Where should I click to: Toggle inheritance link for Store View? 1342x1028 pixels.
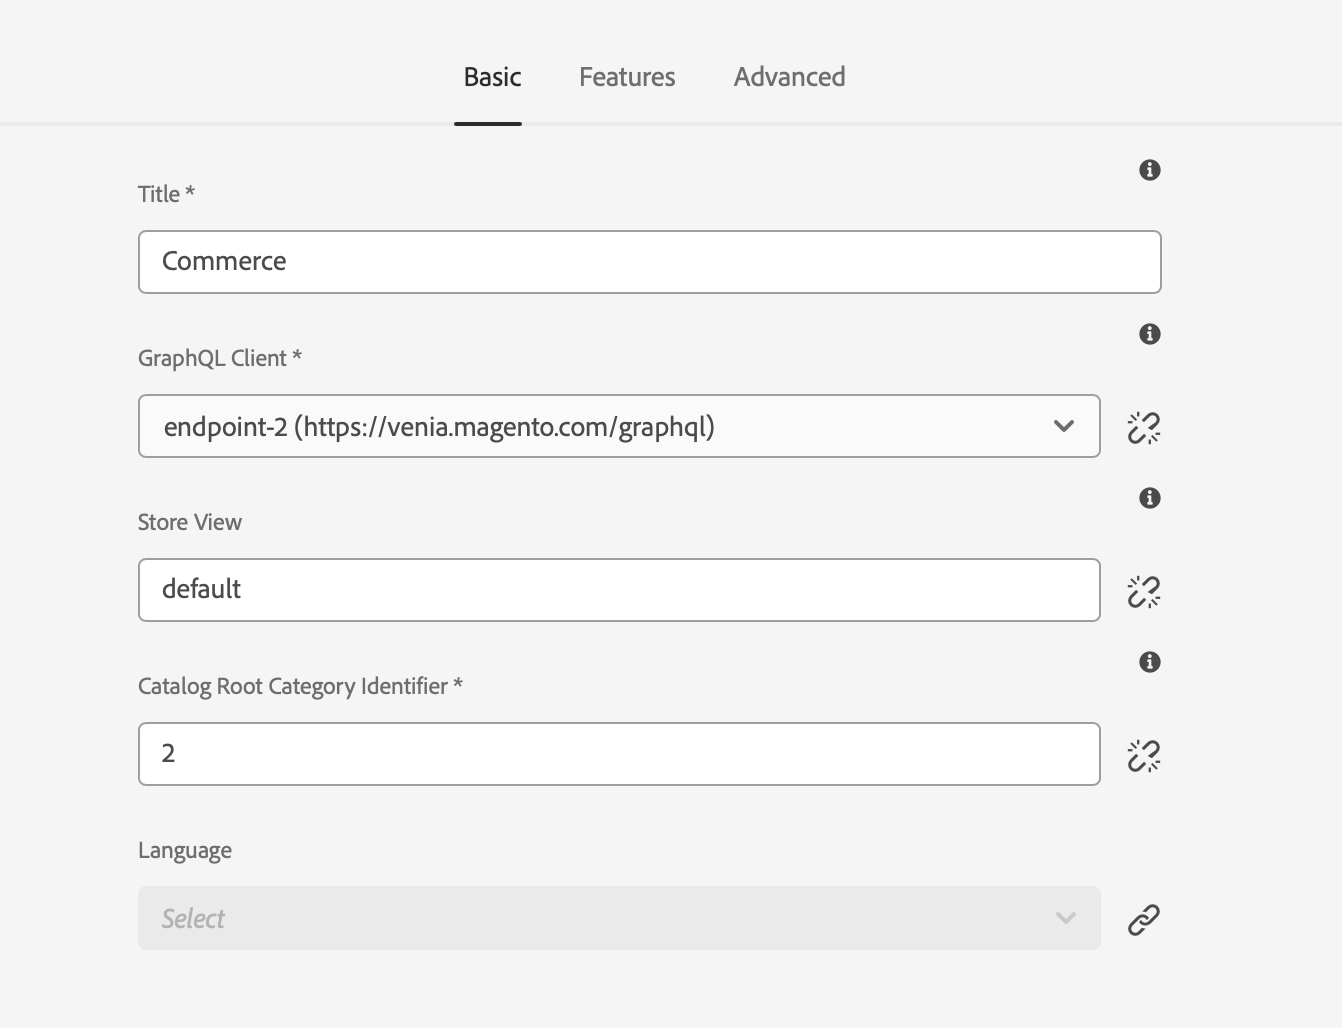point(1143,591)
